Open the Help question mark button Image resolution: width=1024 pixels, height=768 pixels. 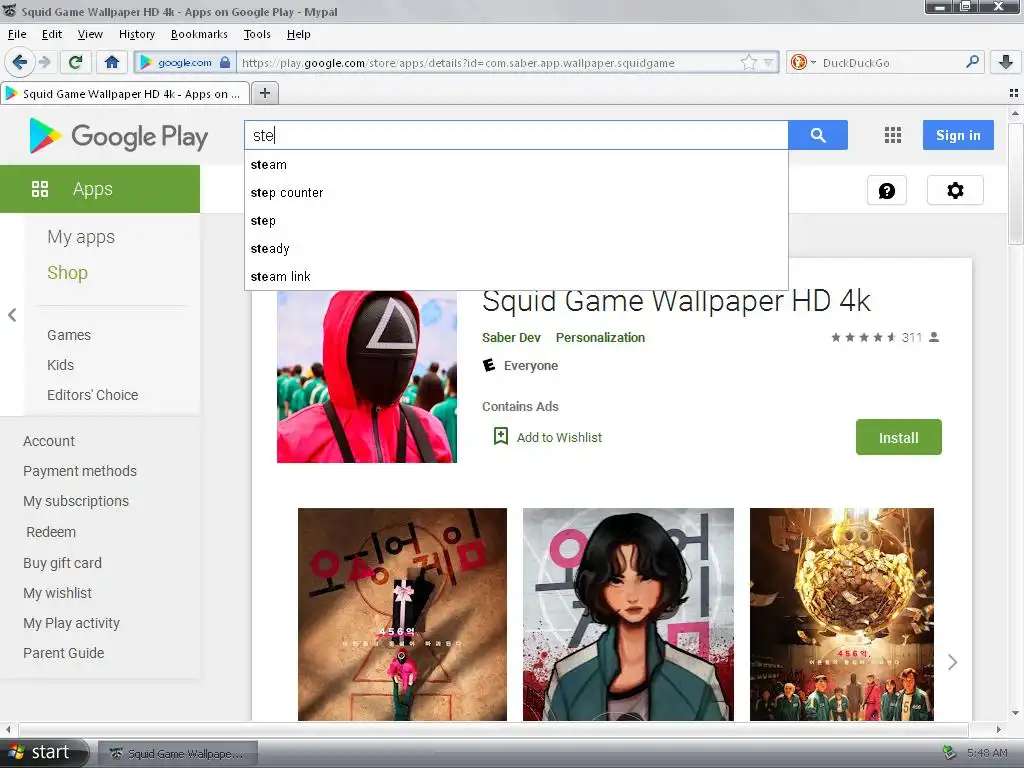(887, 191)
